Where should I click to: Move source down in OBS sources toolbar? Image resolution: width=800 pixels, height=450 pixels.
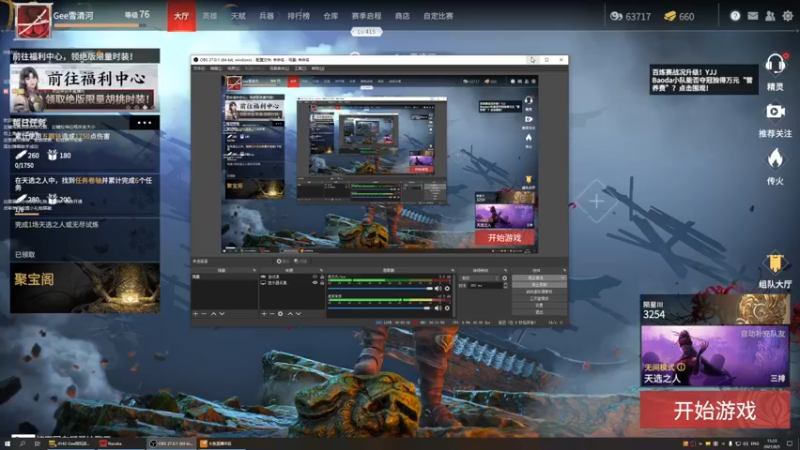click(298, 314)
